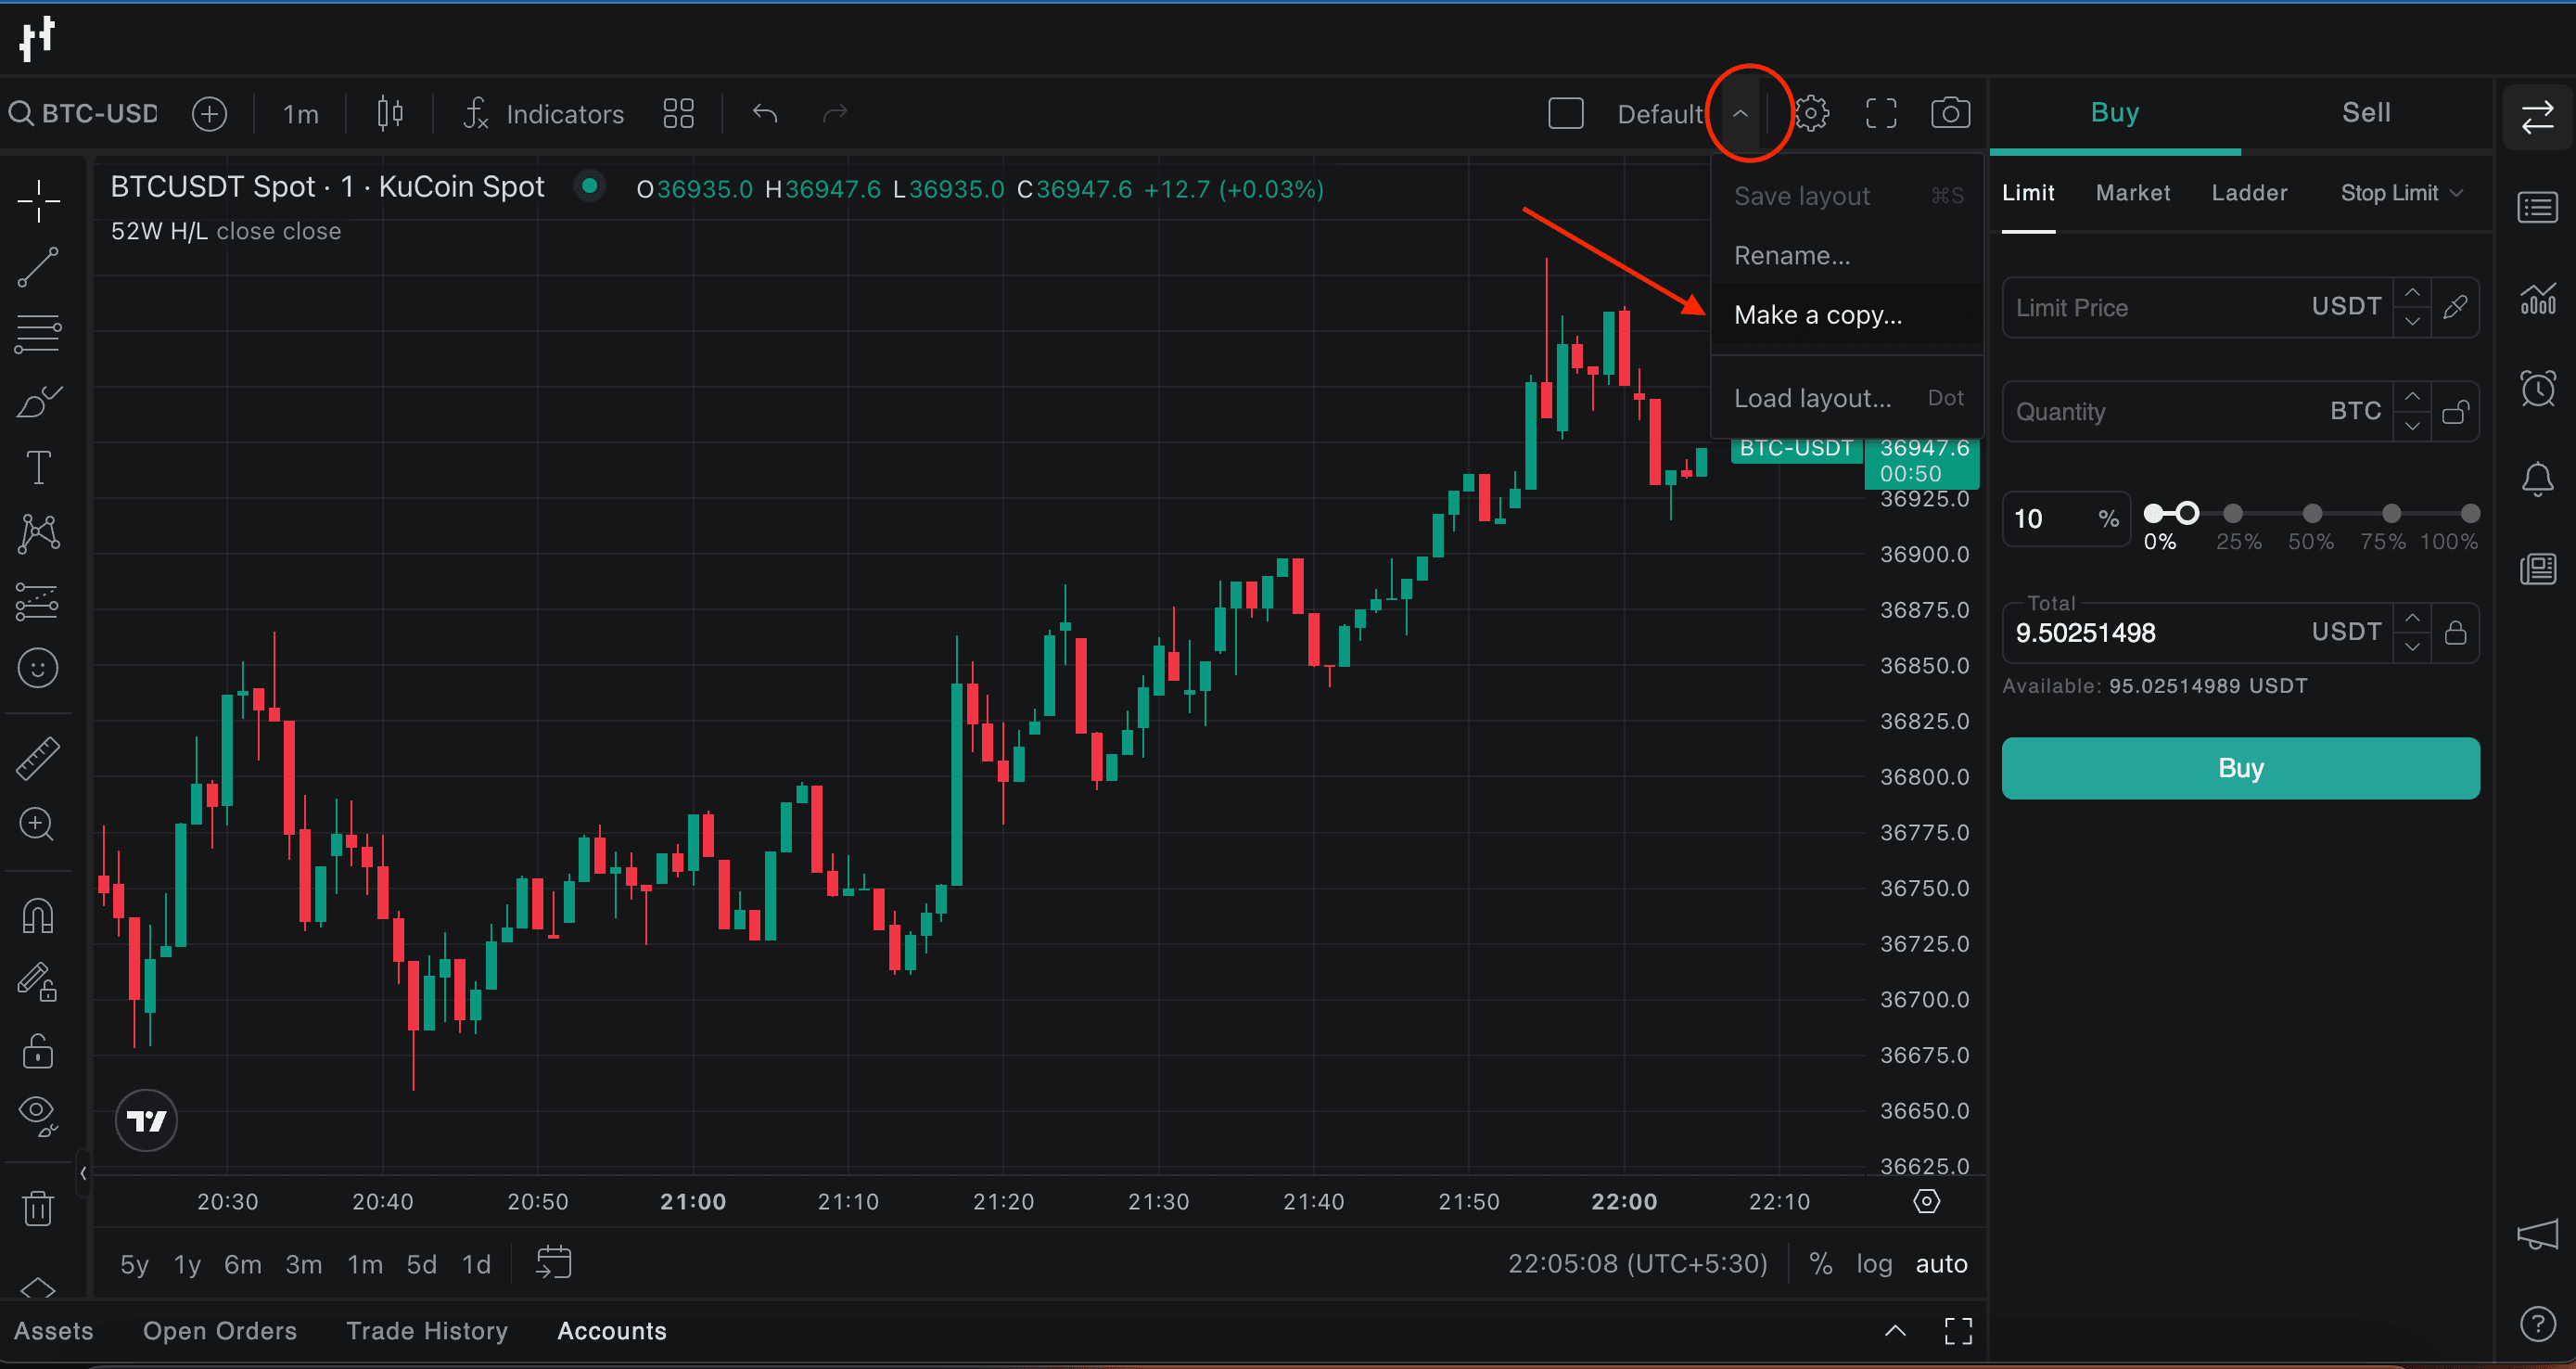Image resolution: width=2576 pixels, height=1369 pixels.
Task: Open the pattern drawing tools
Action: pyautogui.click(x=38, y=533)
